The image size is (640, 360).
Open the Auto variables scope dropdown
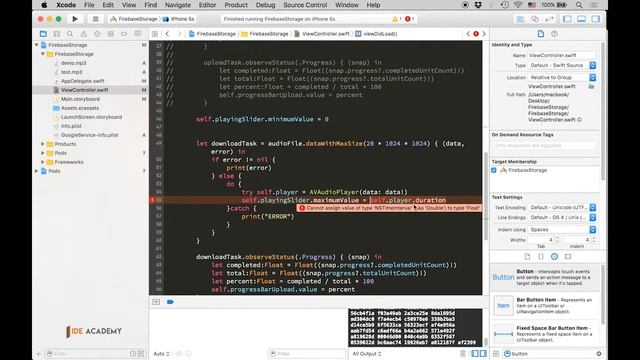point(161,353)
